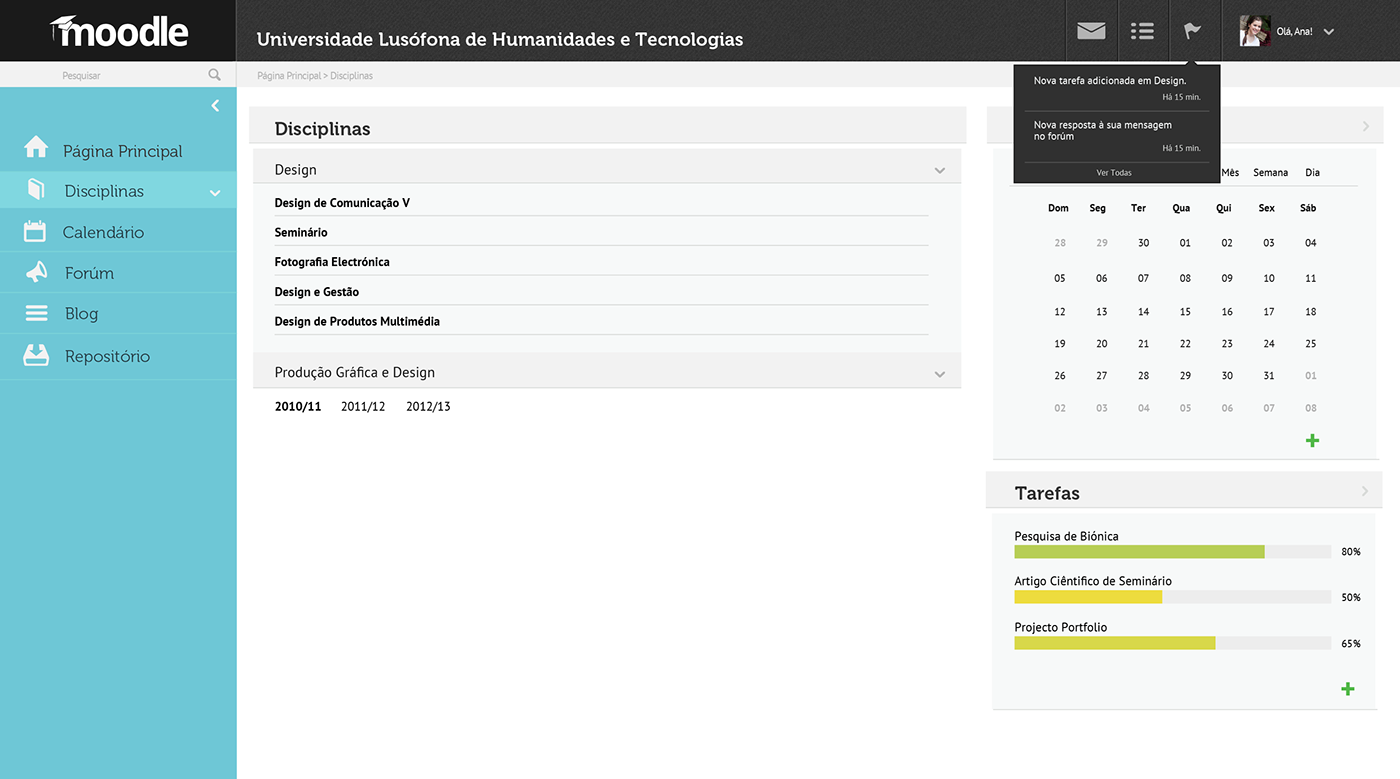Select the 2012/13 year tab
This screenshot has height=779, width=1400.
pyautogui.click(x=428, y=407)
